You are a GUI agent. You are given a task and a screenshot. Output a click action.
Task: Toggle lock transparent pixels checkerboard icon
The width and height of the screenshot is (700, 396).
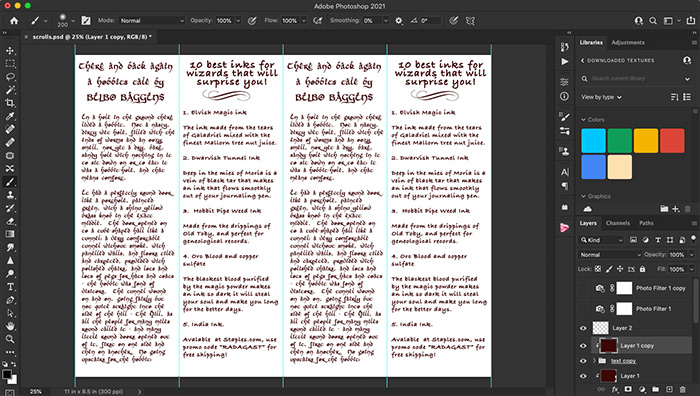[x=598, y=269]
